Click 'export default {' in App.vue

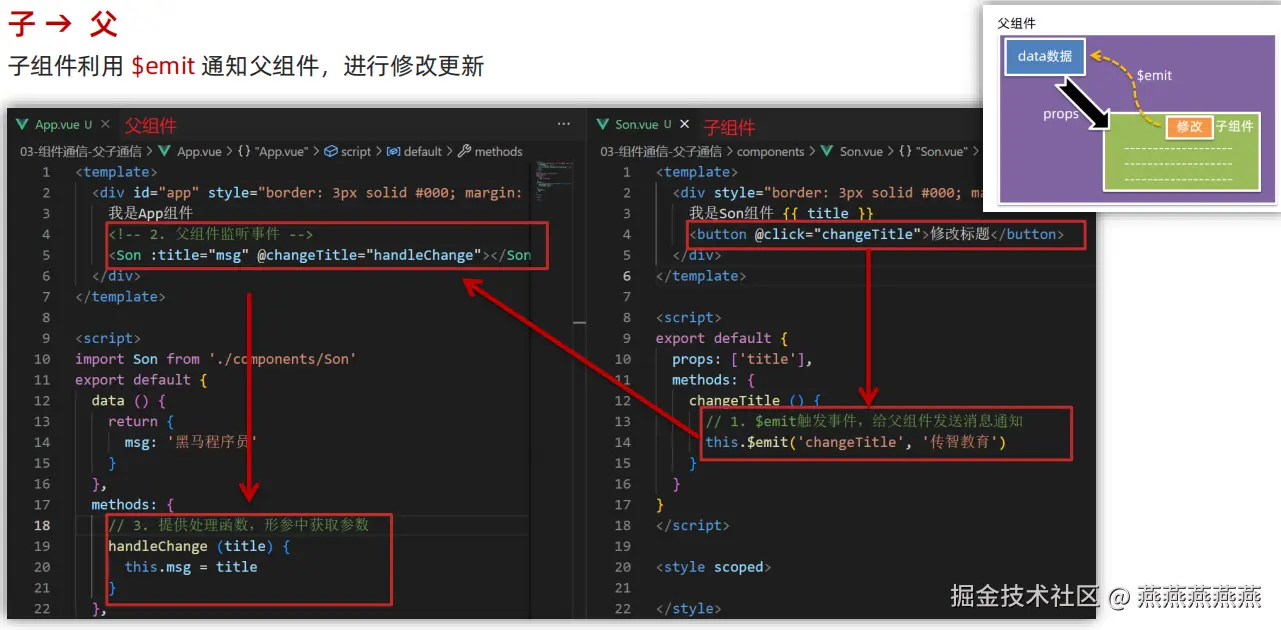point(141,380)
